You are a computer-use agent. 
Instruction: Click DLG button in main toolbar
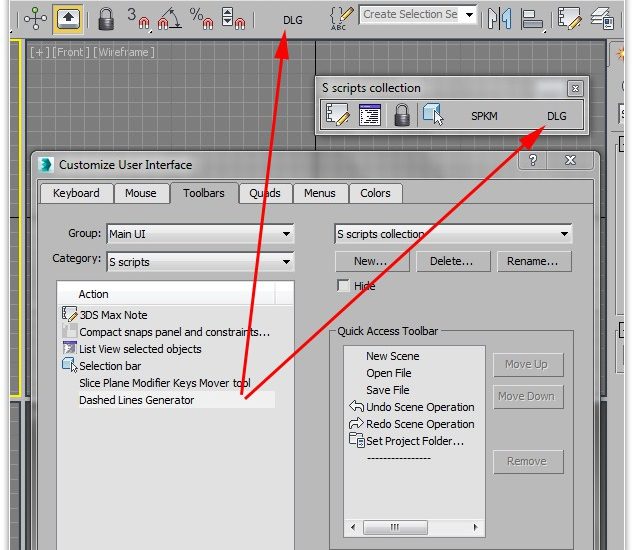point(292,18)
